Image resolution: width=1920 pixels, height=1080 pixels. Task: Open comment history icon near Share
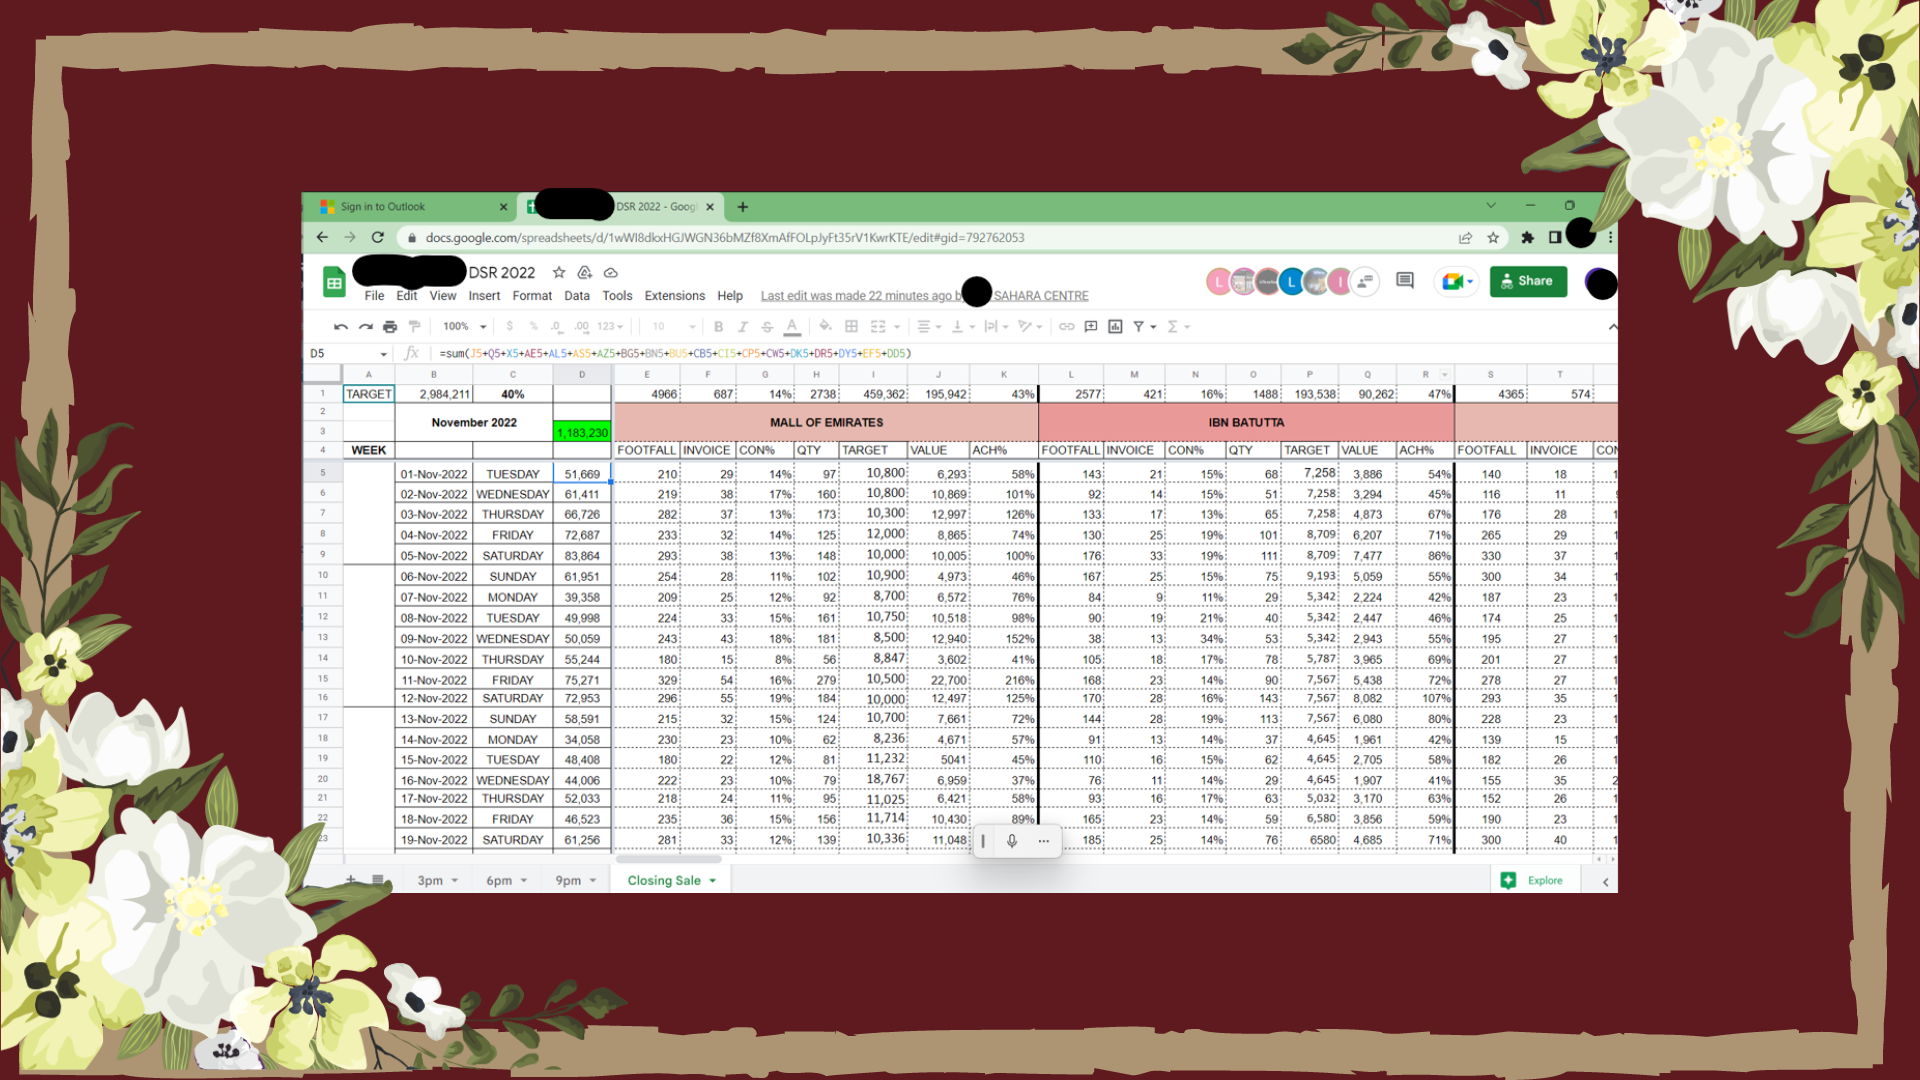tap(1404, 281)
